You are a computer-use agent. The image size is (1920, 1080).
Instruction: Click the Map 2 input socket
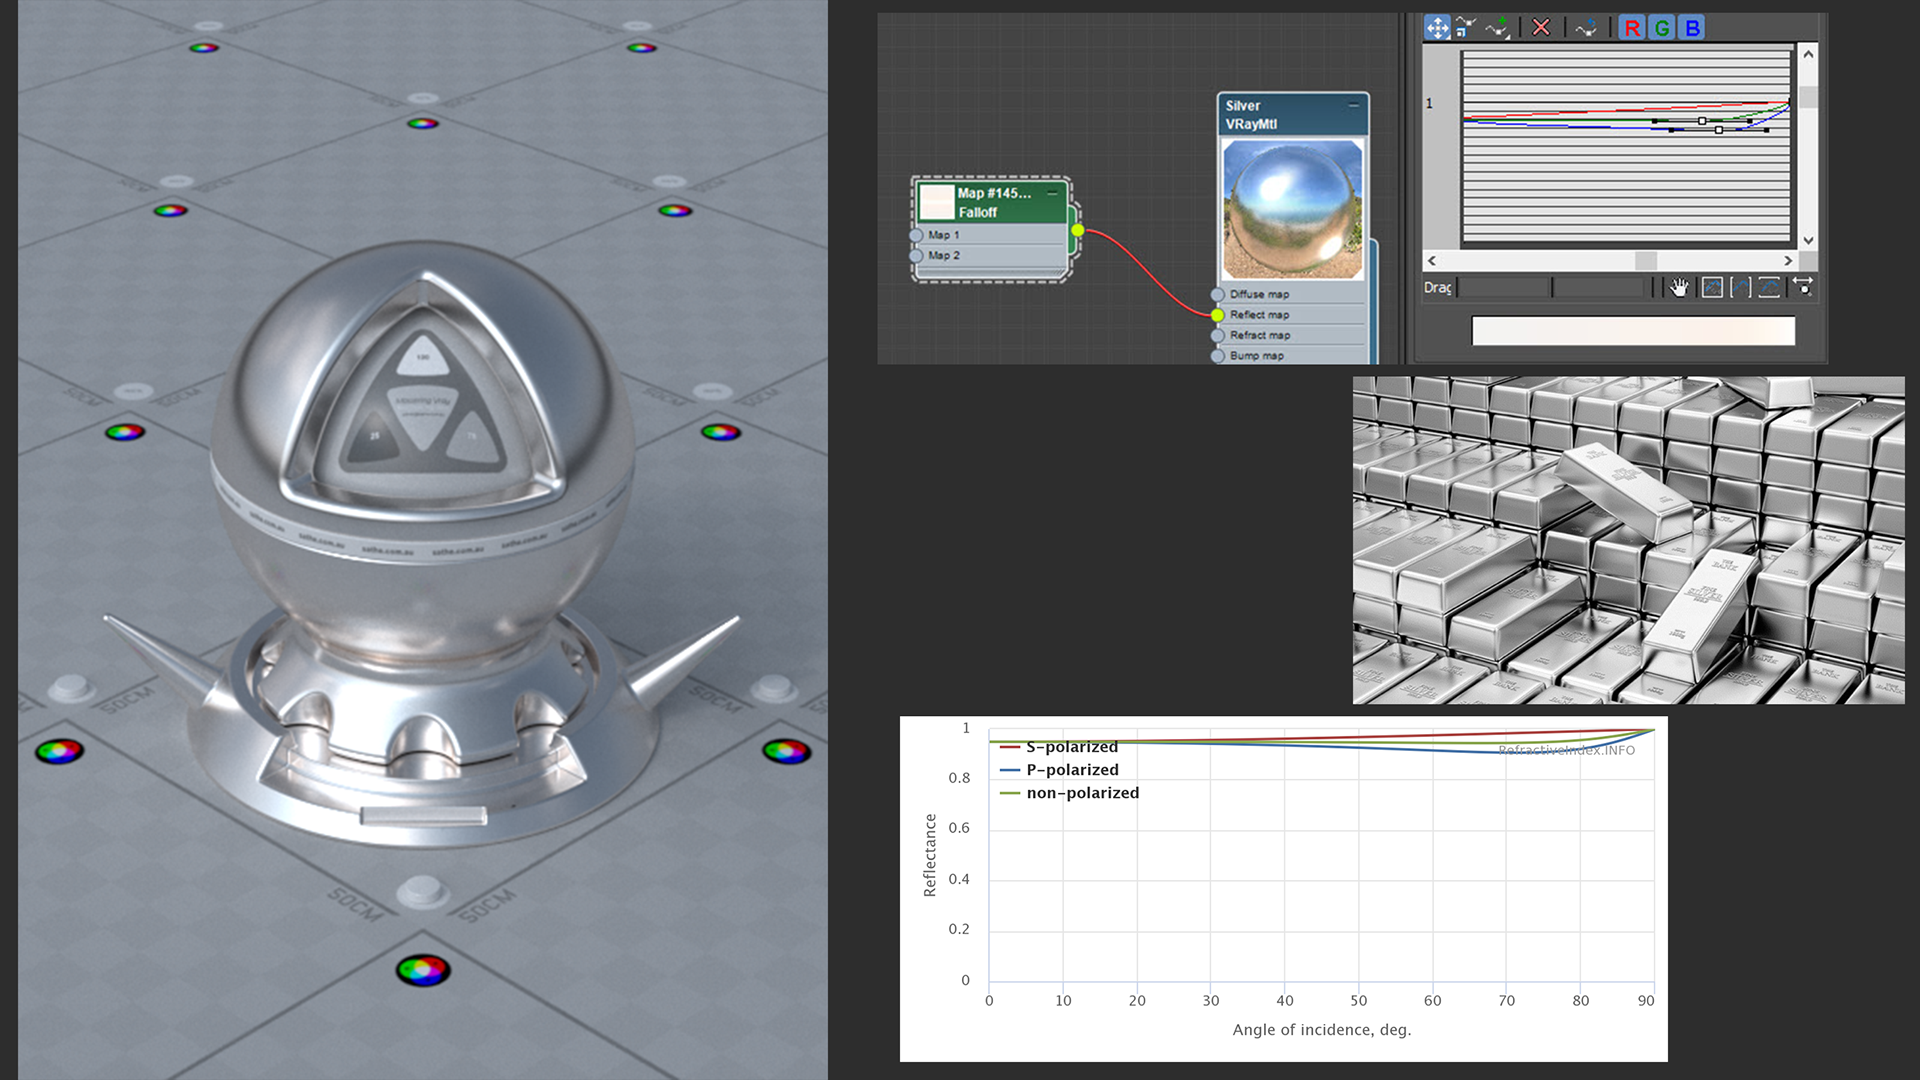(916, 256)
